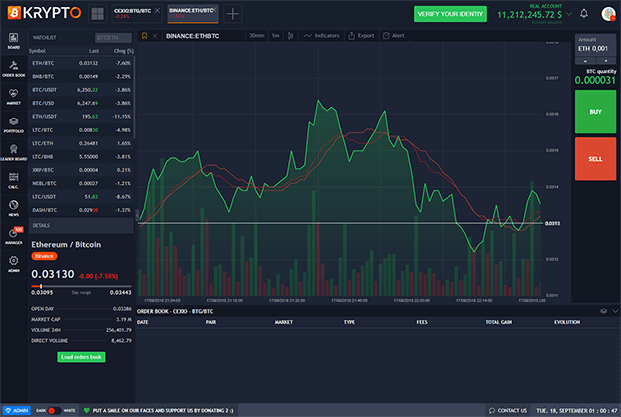Screen dimensions: 621x417
Task: Select XRP/BTC row in watchlist
Action: 81,170
